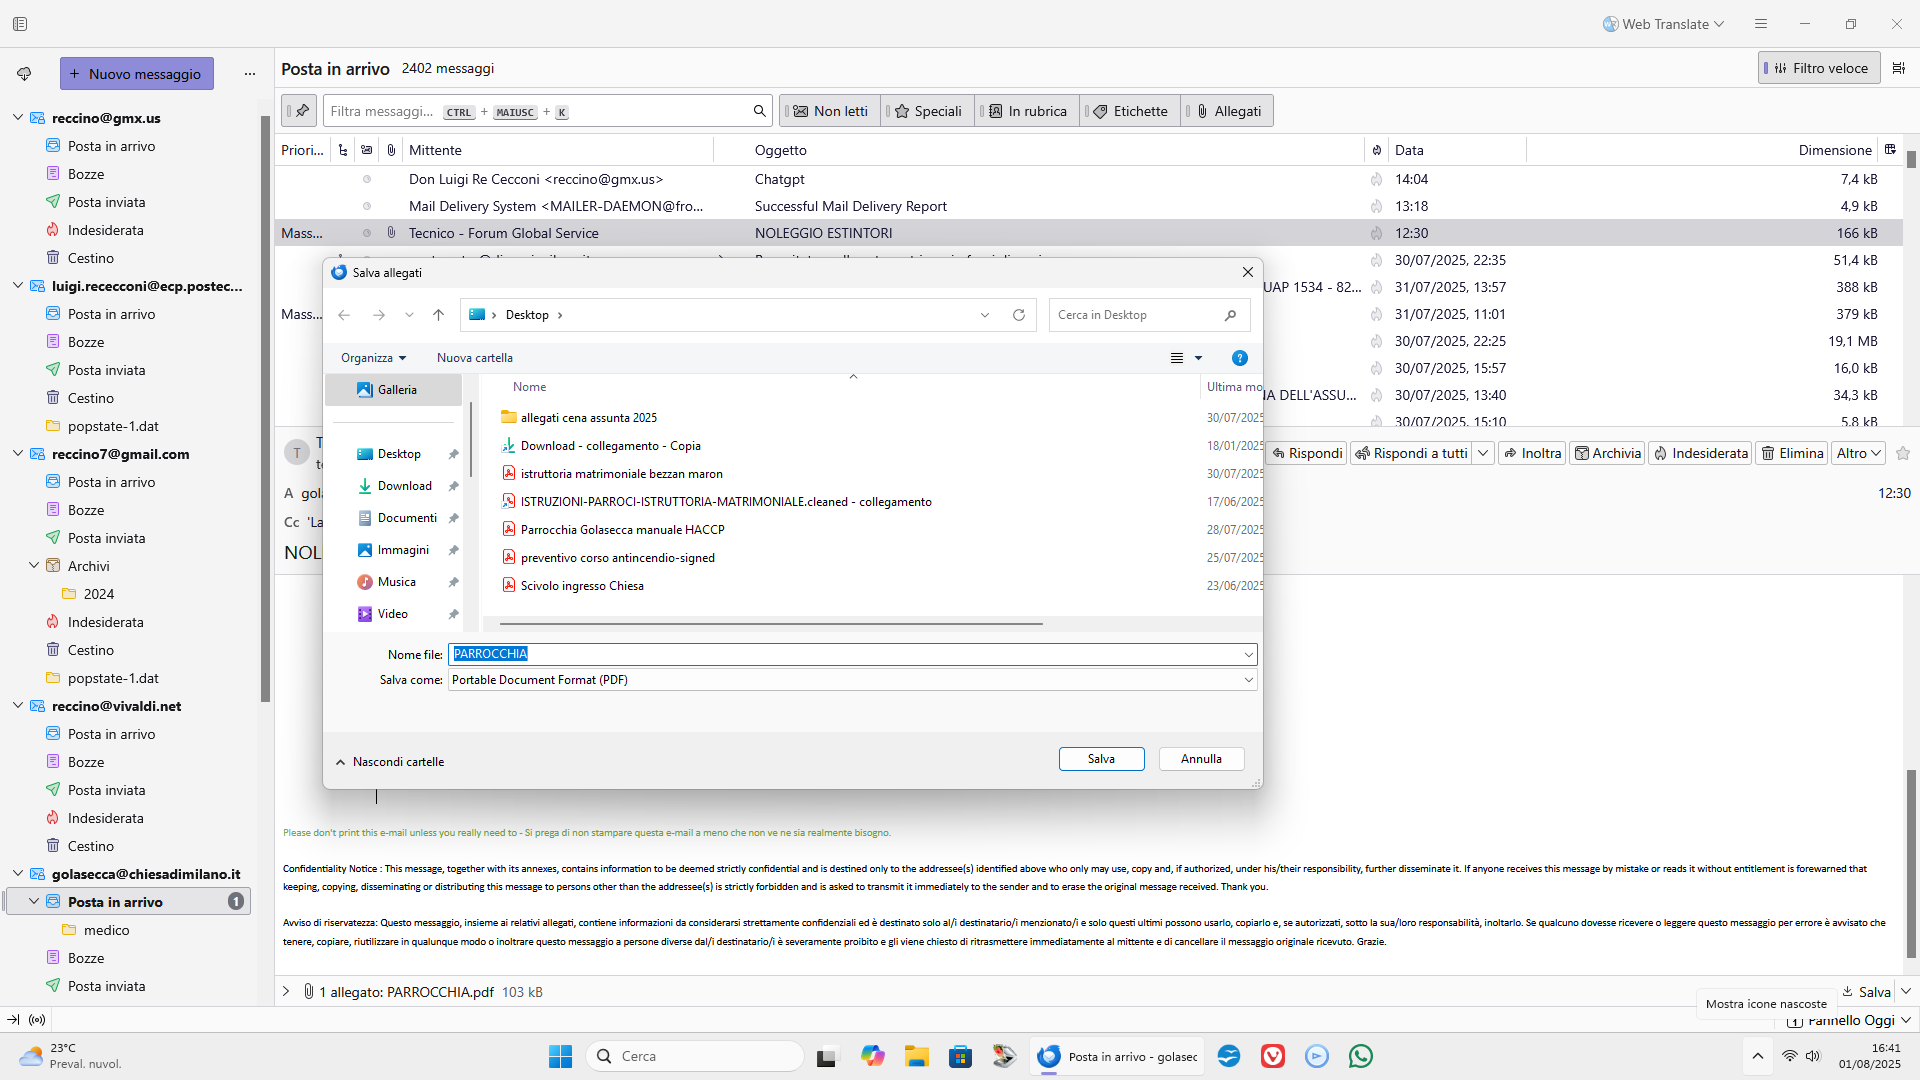Screen dimensions: 1920x1080
Task: Click in the Nome file text field
Action: [850, 654]
